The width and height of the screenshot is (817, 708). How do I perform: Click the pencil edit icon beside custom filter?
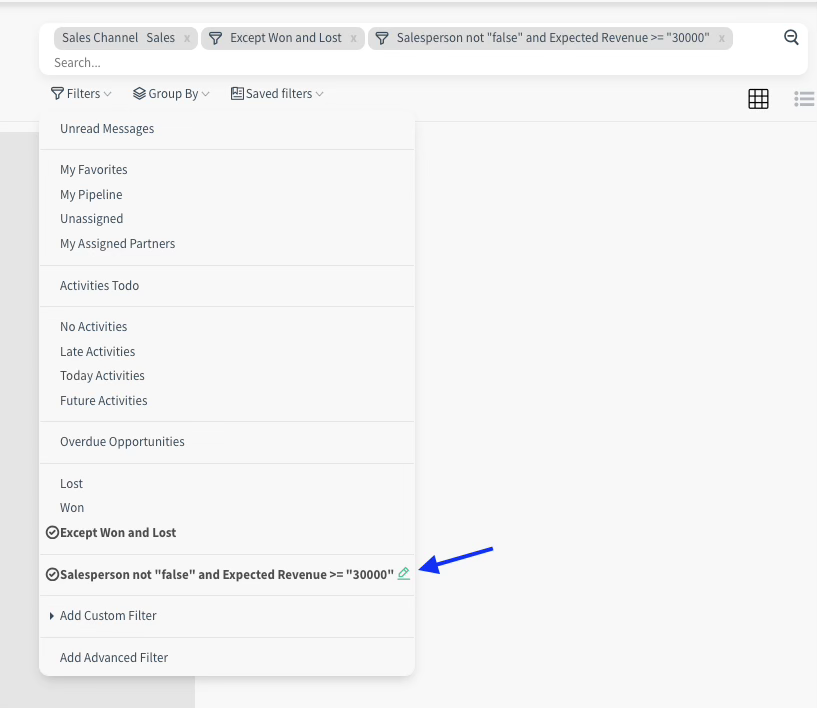404,574
